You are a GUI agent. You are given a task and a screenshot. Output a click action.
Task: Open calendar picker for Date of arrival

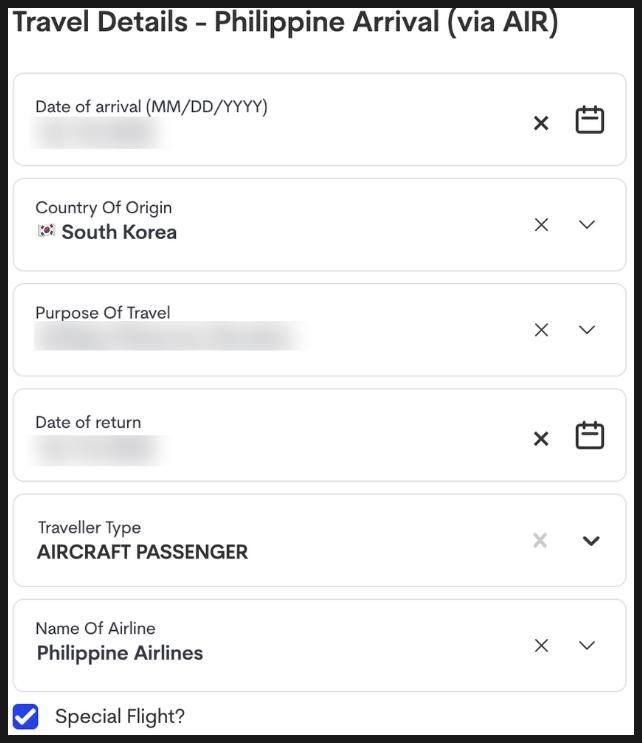(589, 120)
